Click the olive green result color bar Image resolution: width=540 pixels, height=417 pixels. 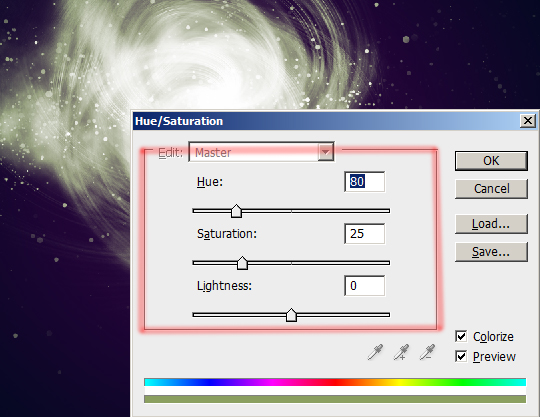click(x=335, y=399)
